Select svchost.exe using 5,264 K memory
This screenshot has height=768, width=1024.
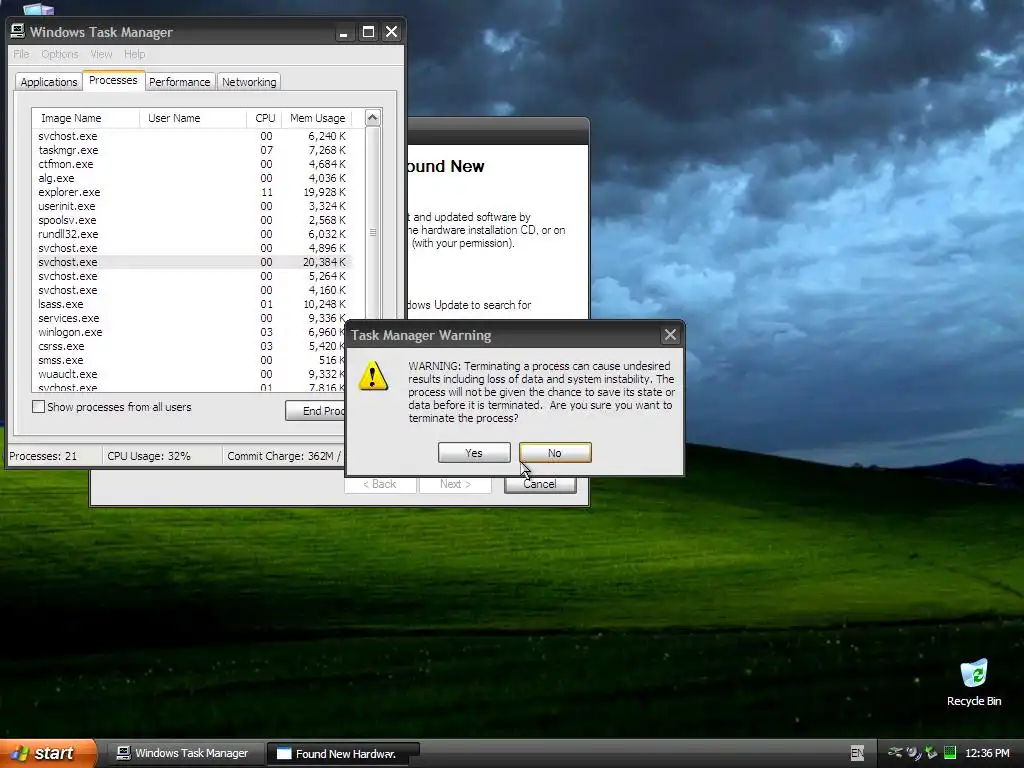(x=191, y=276)
